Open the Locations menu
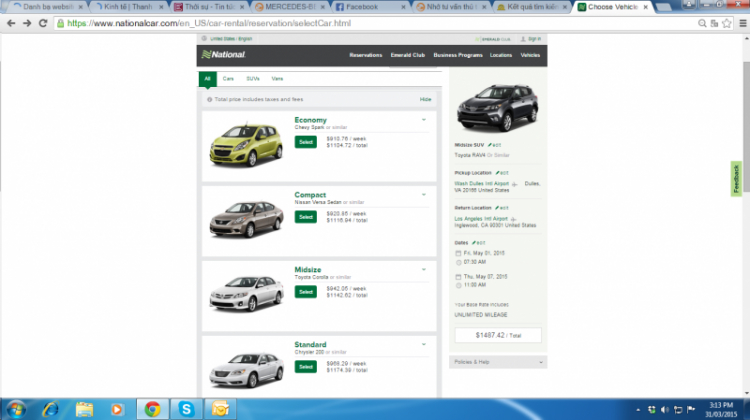The height and width of the screenshot is (420, 750). tap(501, 55)
